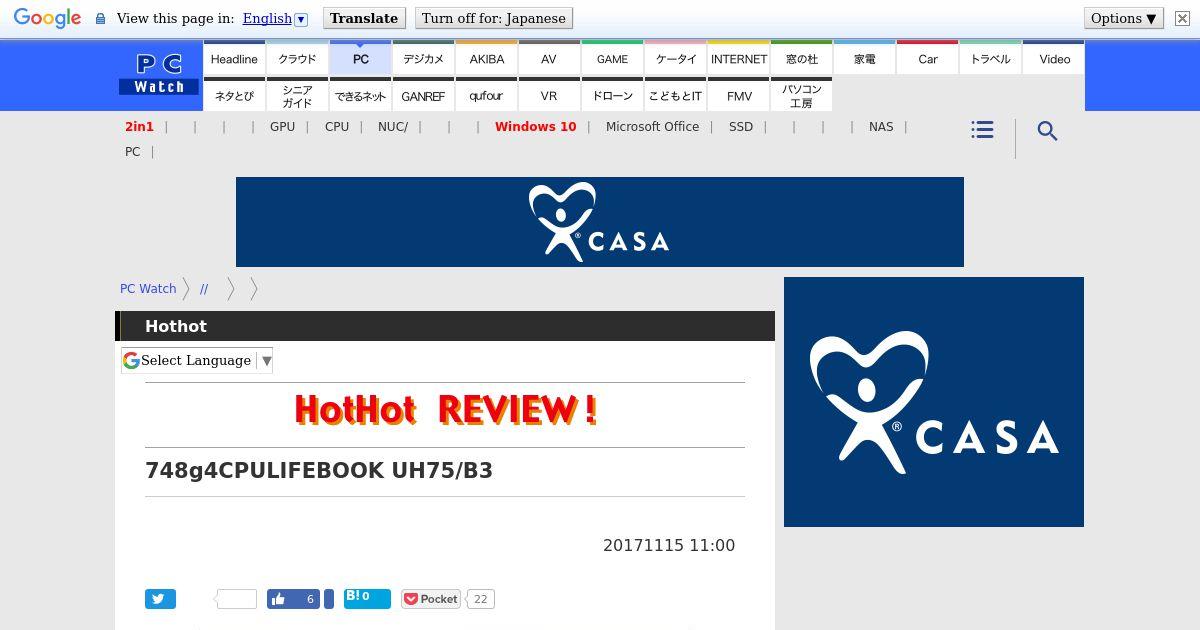Click the NAS topic link
The height and width of the screenshot is (630, 1200).
coord(881,126)
